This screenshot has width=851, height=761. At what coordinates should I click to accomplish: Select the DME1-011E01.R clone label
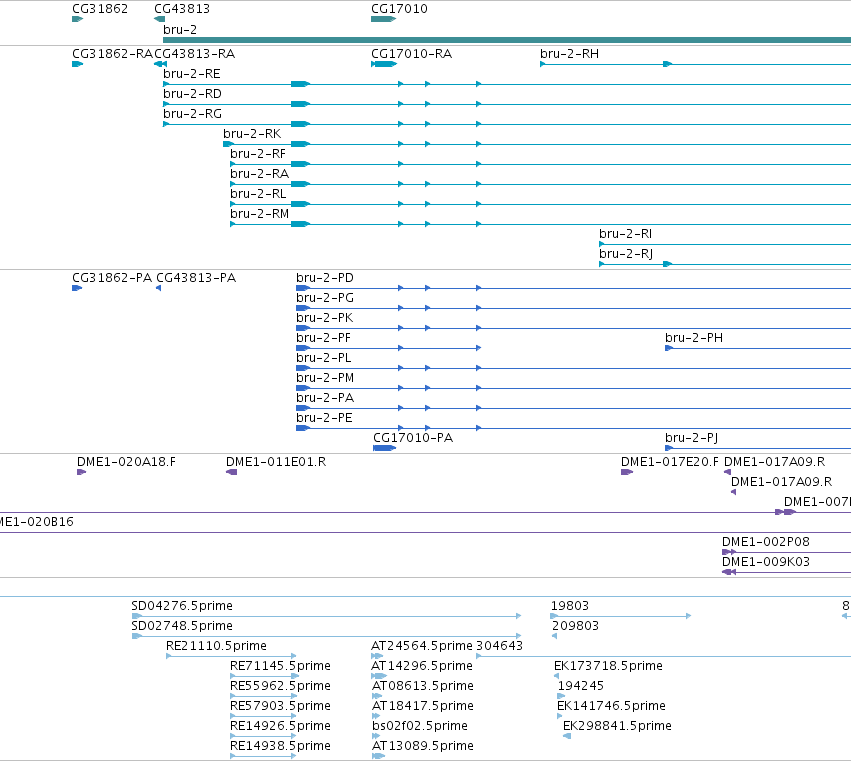[276, 462]
